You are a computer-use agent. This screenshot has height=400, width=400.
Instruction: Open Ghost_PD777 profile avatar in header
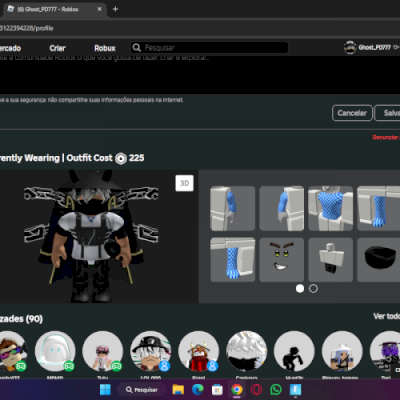point(350,48)
